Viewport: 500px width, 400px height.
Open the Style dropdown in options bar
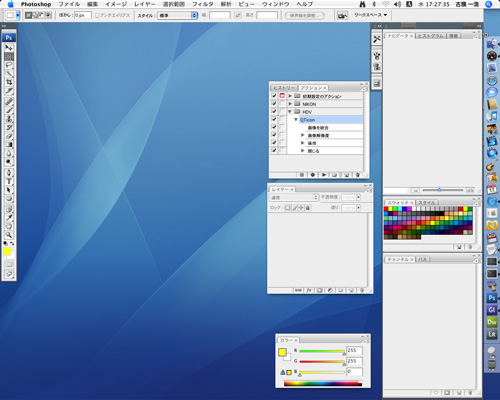(x=178, y=15)
